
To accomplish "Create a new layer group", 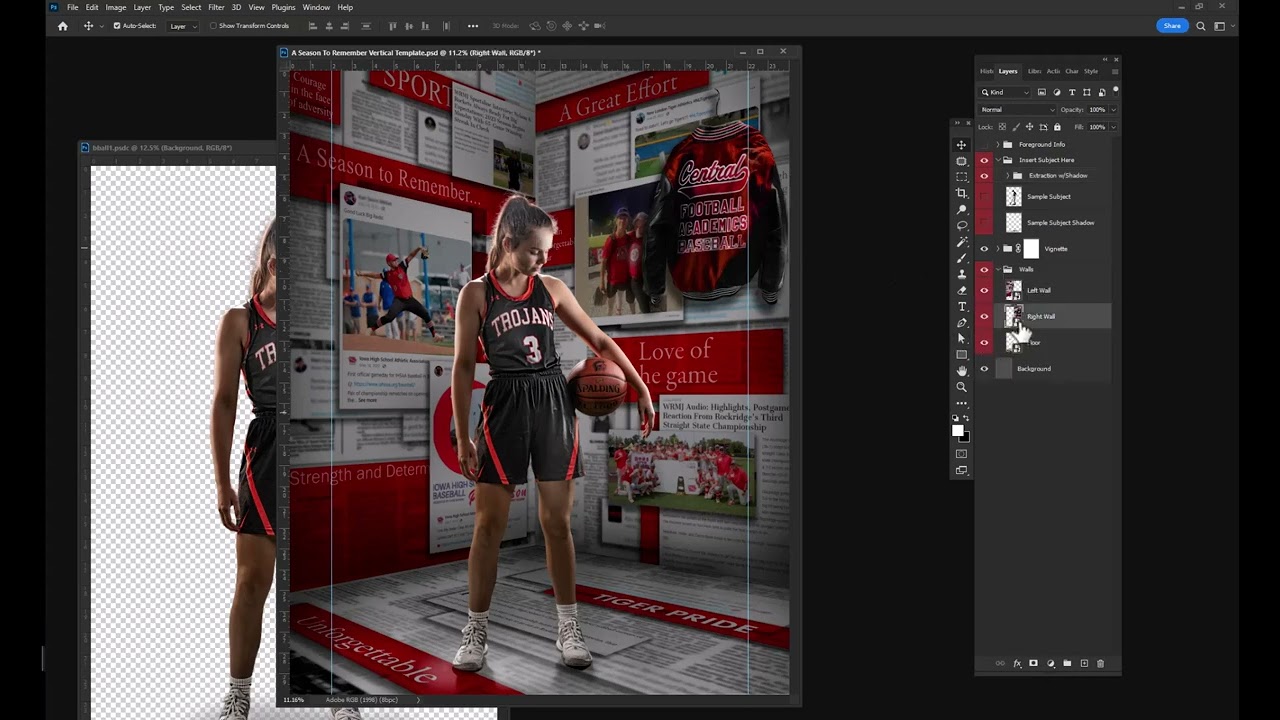I will [1067, 663].
